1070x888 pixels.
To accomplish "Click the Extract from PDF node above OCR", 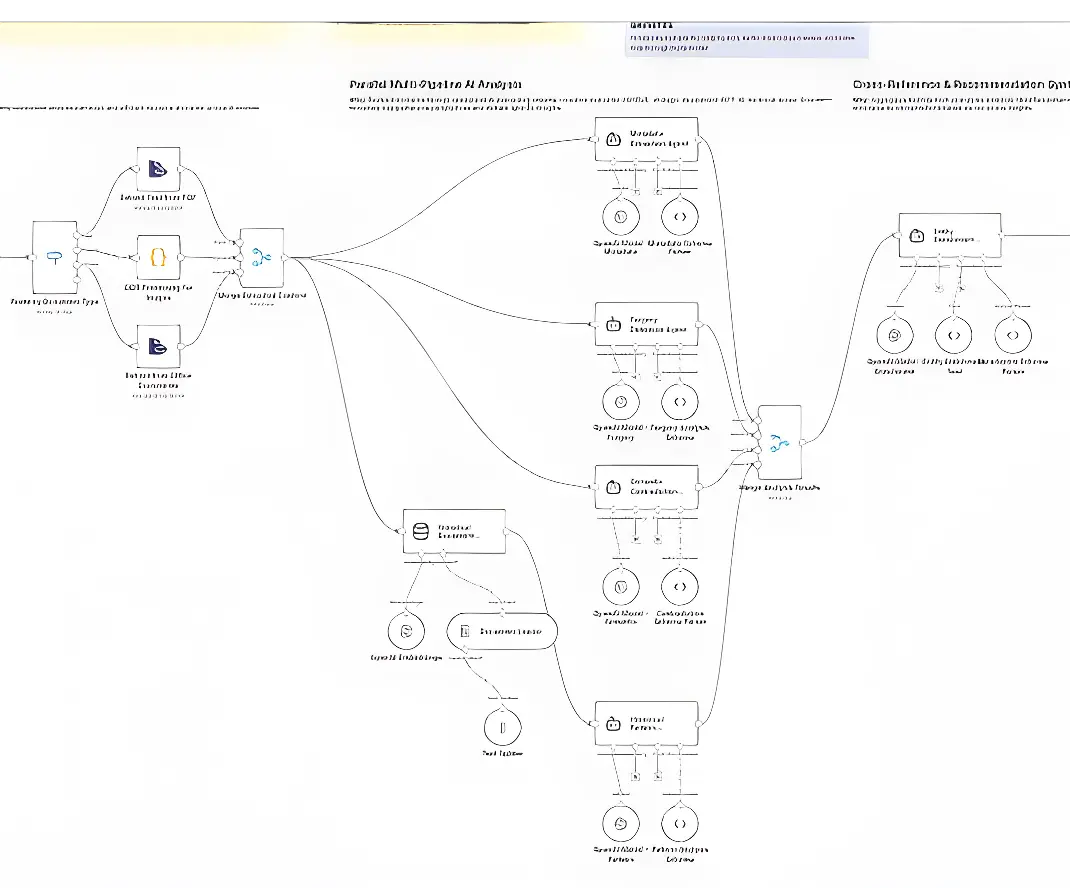I will (x=158, y=169).
